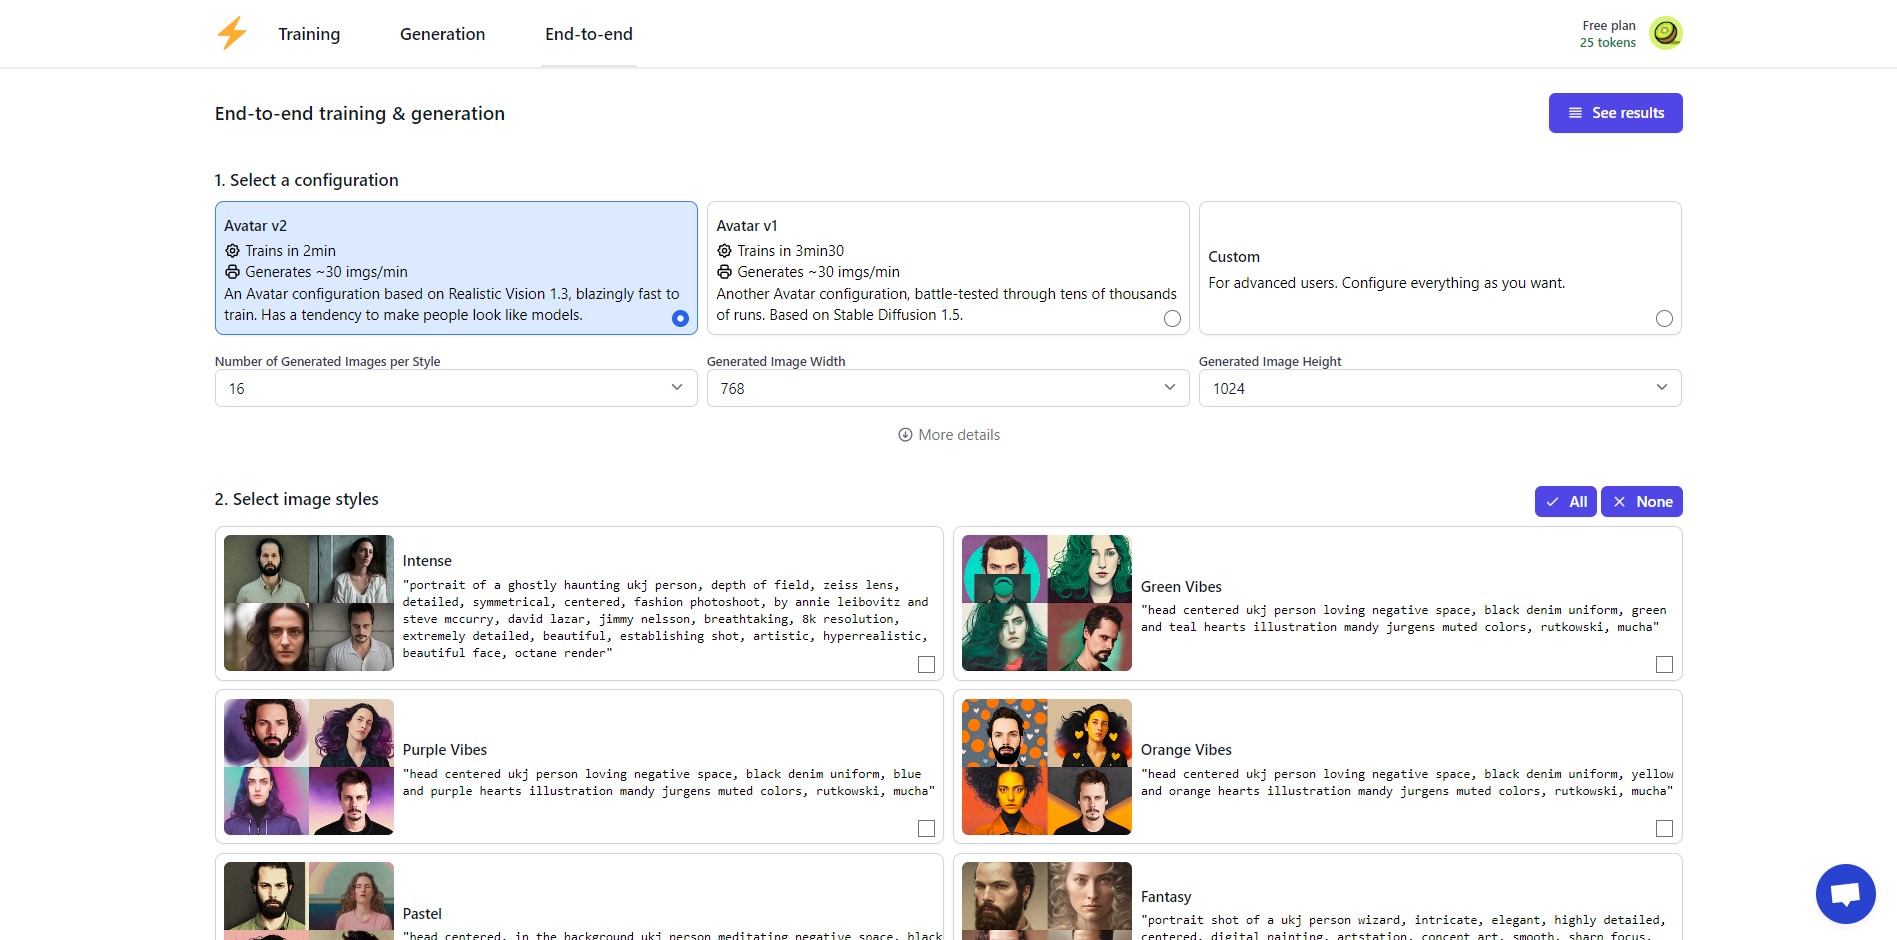Click the '2. Select image styles' heading
Screen dimensions: 1897x940
[297, 499]
